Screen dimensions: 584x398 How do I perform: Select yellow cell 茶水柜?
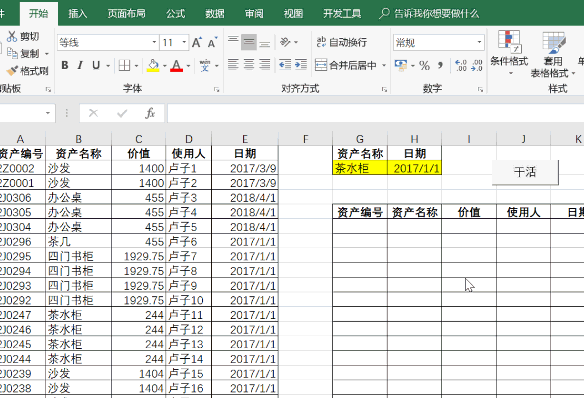point(360,168)
